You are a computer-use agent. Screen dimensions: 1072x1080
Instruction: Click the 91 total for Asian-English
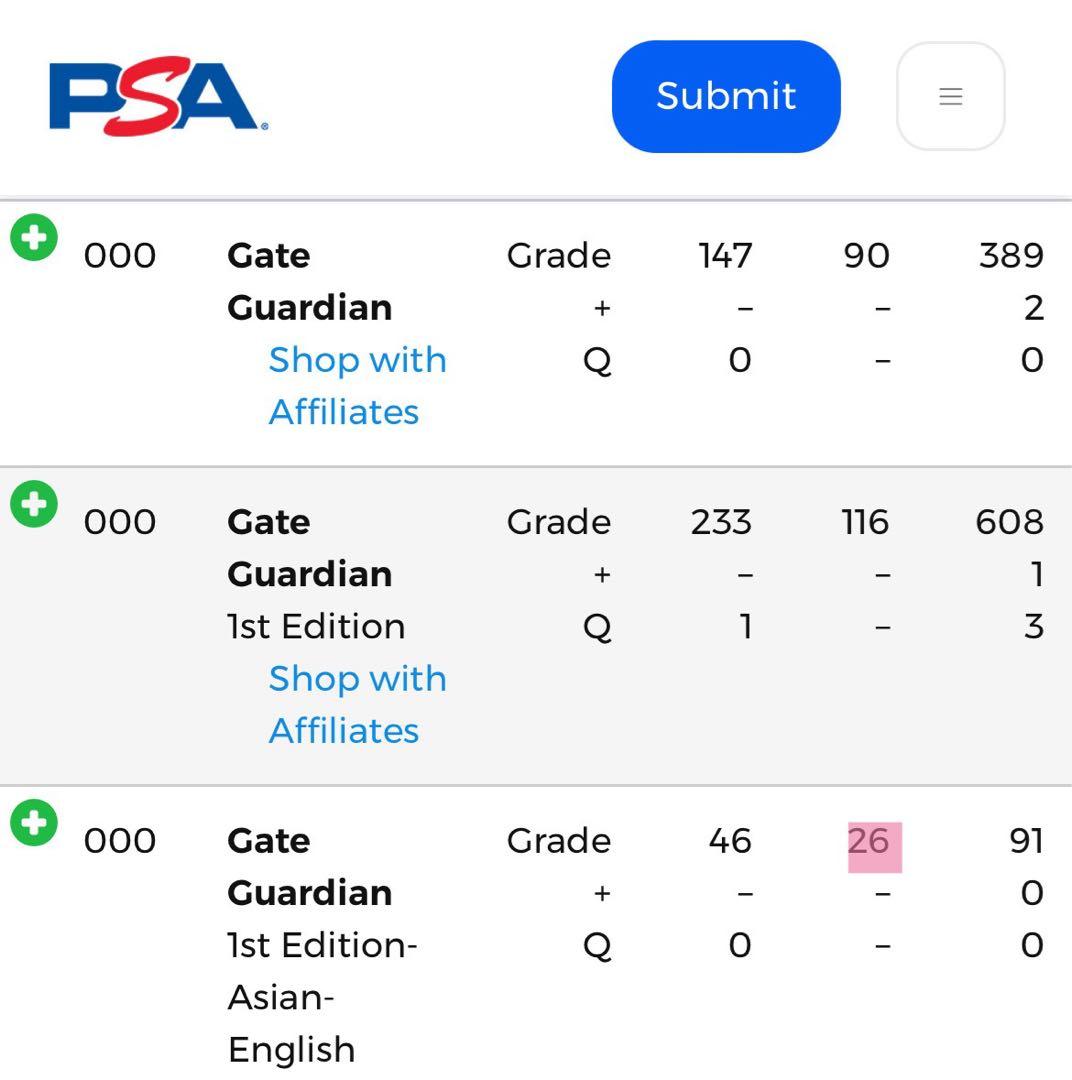(1026, 841)
